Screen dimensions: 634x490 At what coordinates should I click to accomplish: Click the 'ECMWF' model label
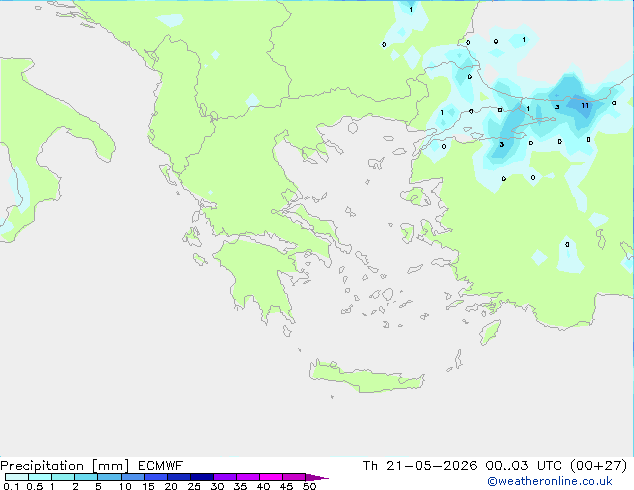click(161, 466)
